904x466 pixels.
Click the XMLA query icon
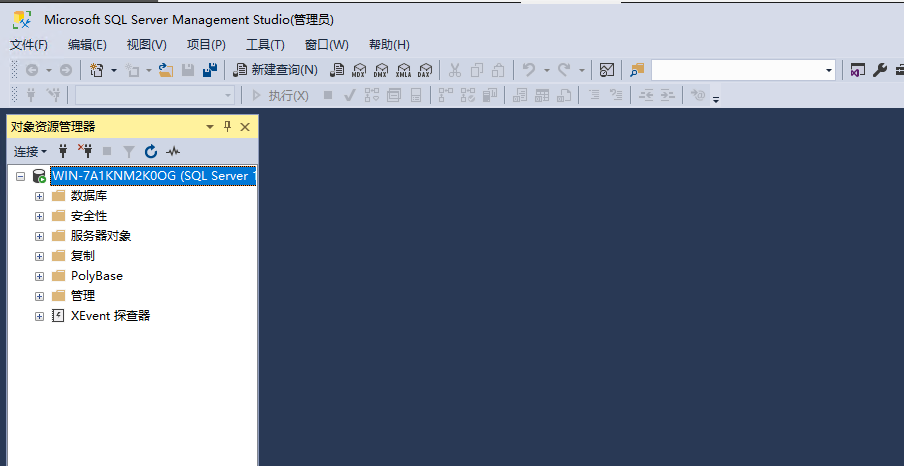[x=404, y=70]
